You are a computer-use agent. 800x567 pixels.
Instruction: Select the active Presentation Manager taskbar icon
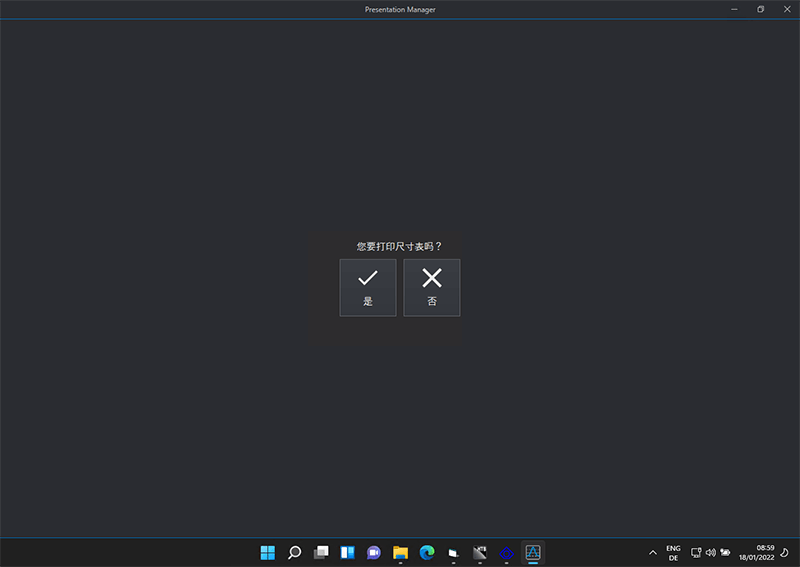click(533, 552)
